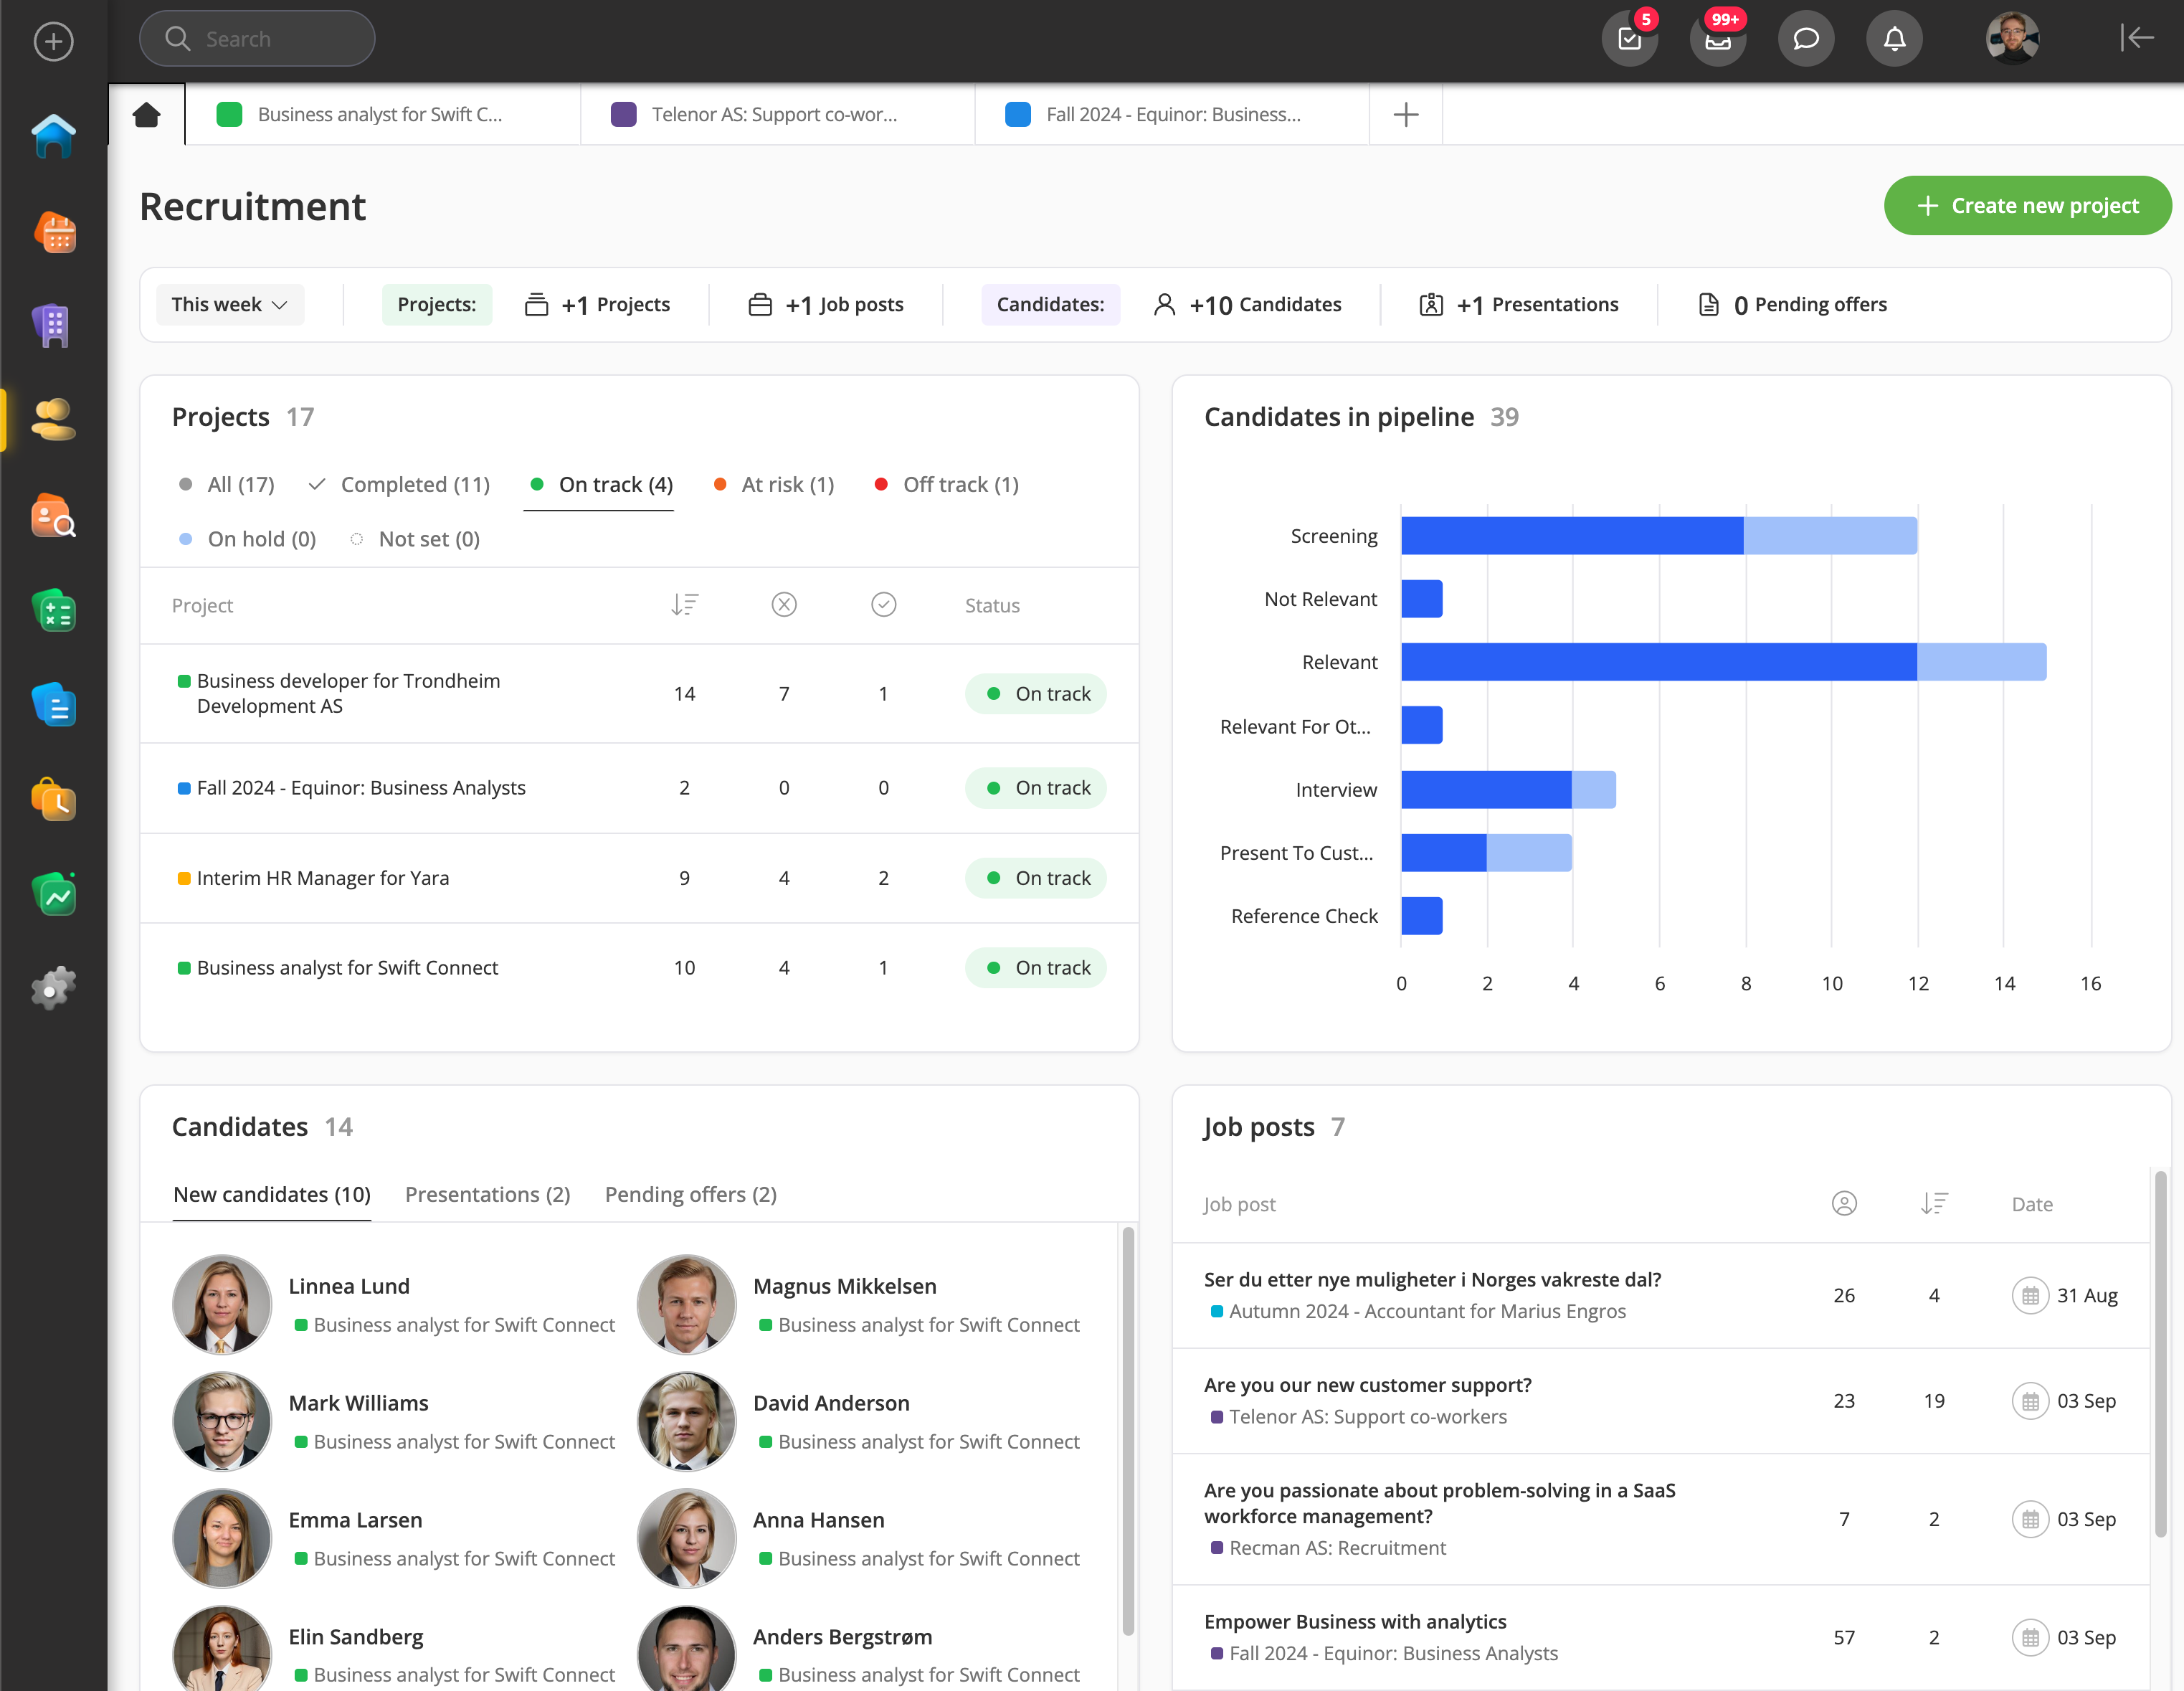Screen dimensions: 2184x1691
Task: Open Interim HR Manager for Yara project
Action: [x=322, y=878]
